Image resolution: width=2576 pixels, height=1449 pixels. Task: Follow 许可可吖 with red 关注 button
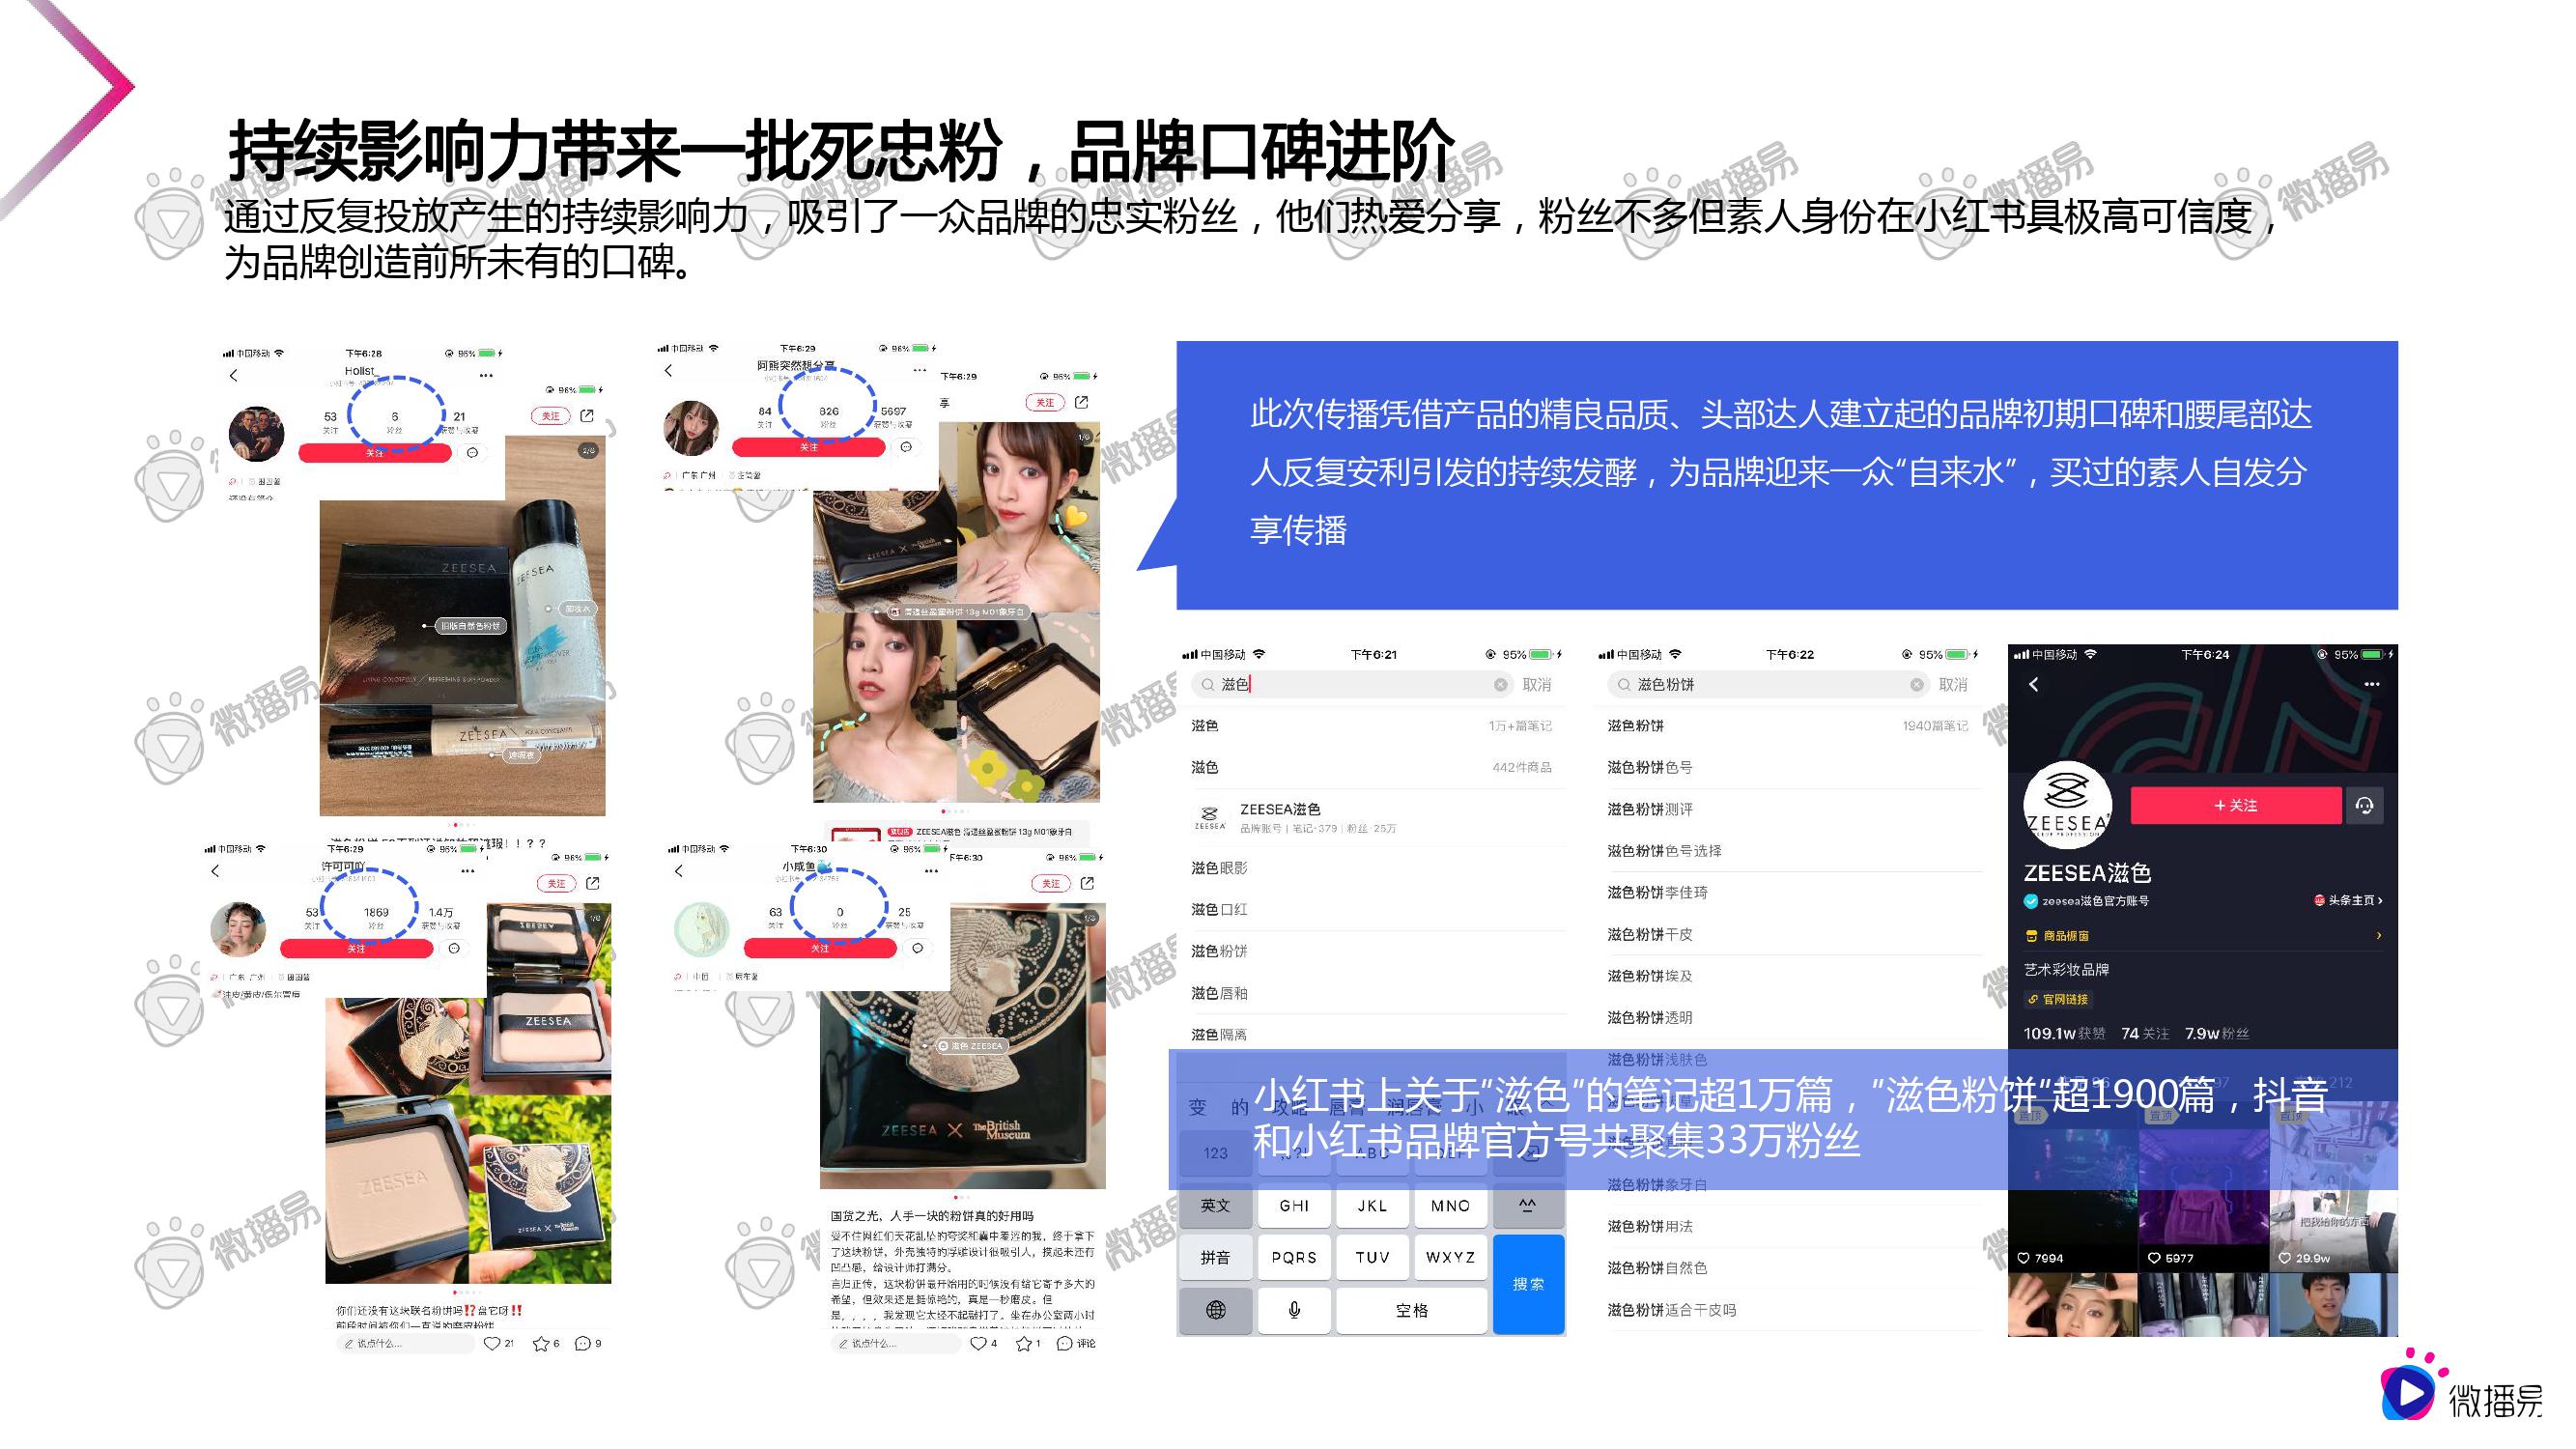[356, 948]
